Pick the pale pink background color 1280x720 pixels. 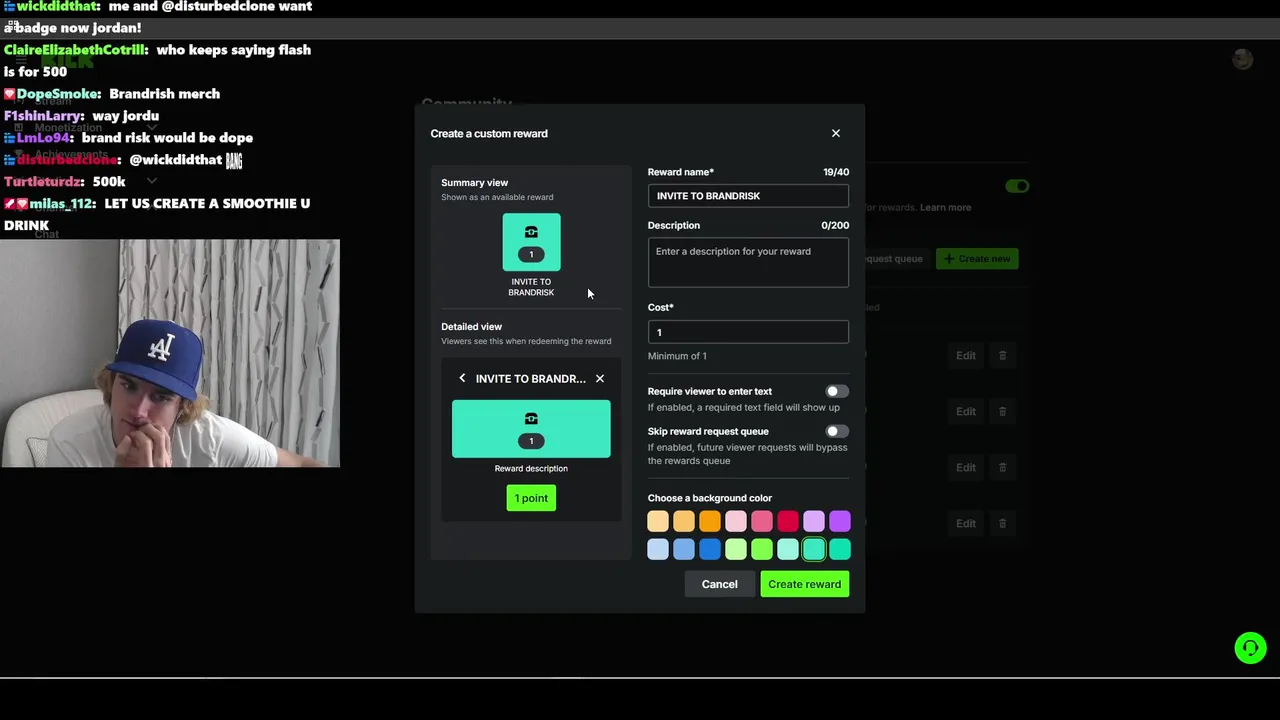[736, 521]
